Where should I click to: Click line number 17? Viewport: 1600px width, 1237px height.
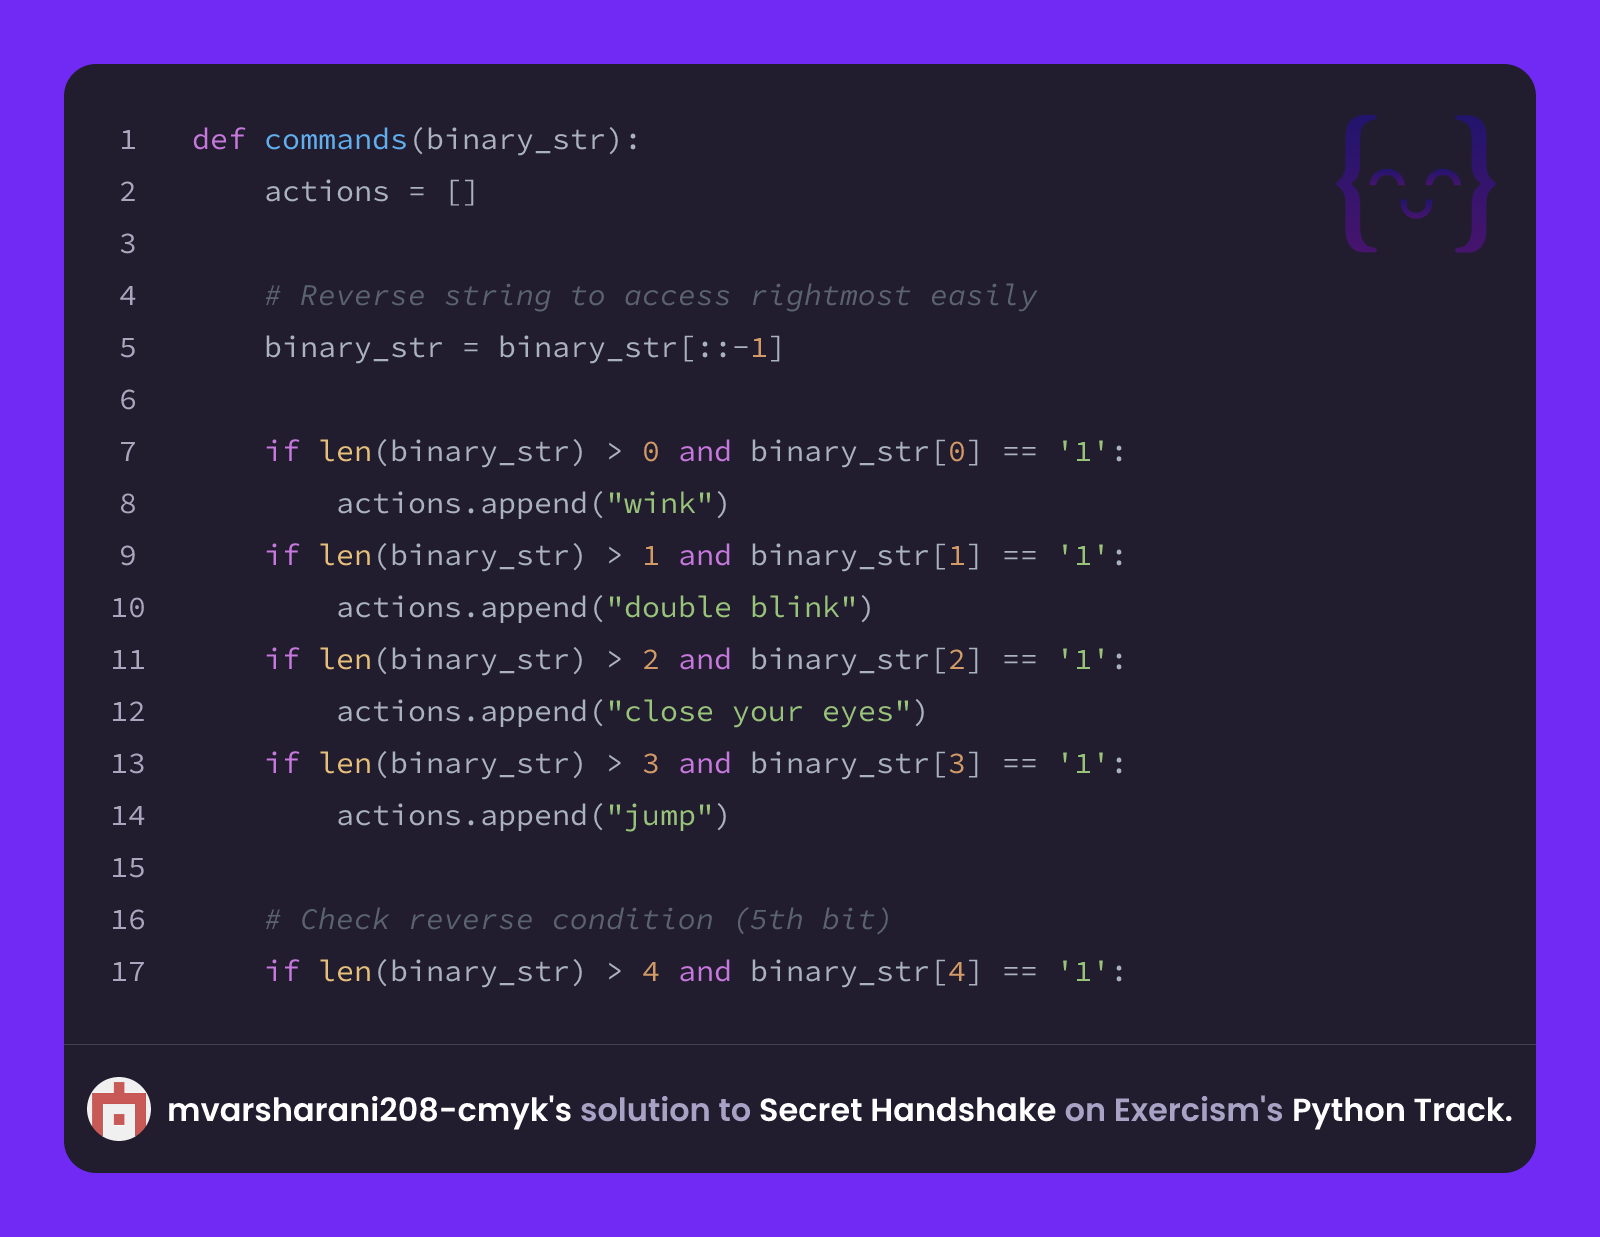pos(128,972)
